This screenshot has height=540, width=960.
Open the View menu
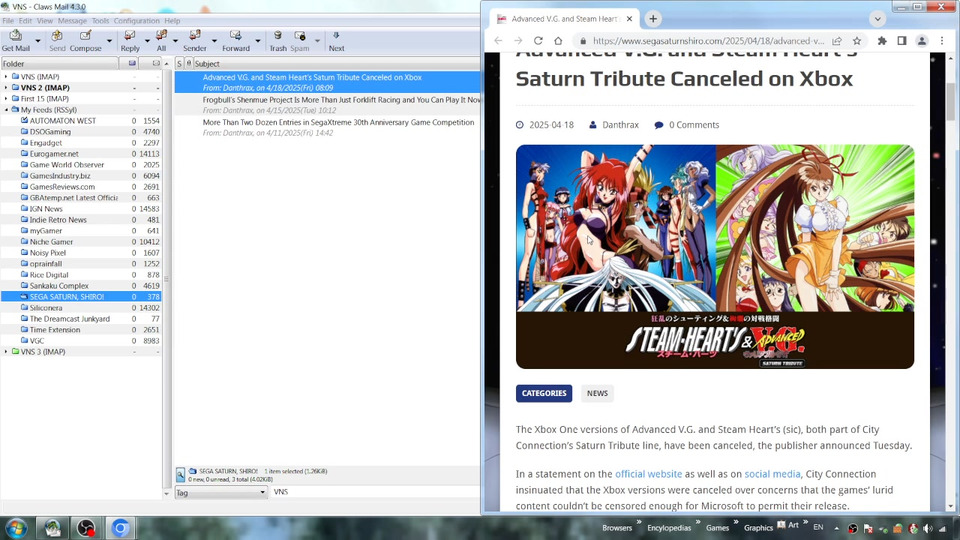click(x=45, y=21)
